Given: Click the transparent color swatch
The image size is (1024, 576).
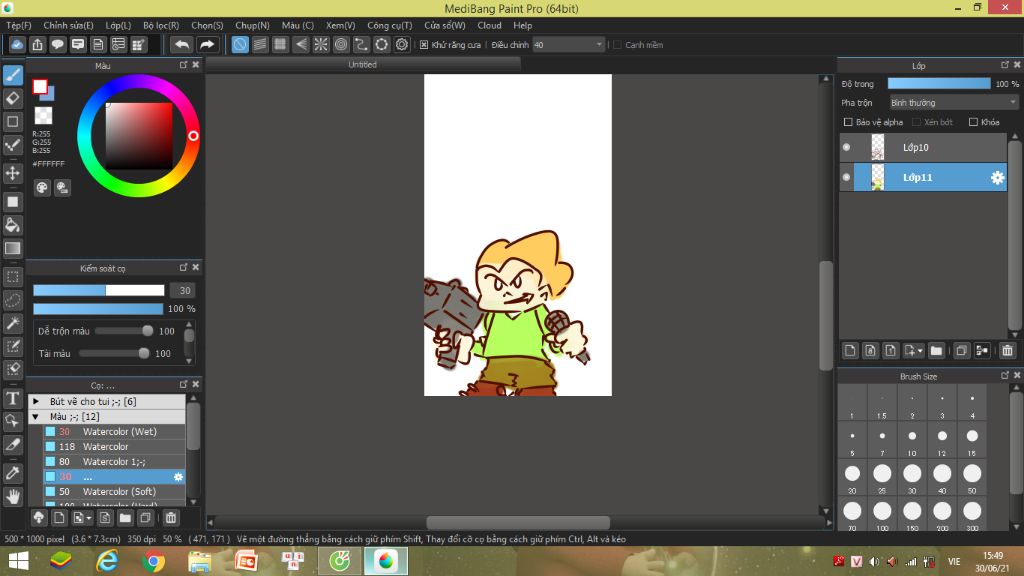Looking at the screenshot, I should [43, 116].
